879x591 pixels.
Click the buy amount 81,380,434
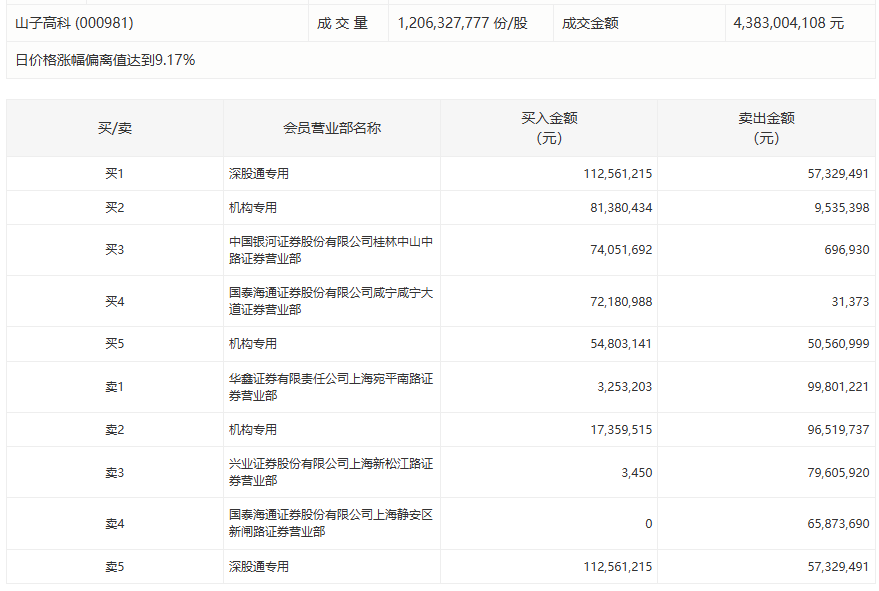tap(621, 208)
